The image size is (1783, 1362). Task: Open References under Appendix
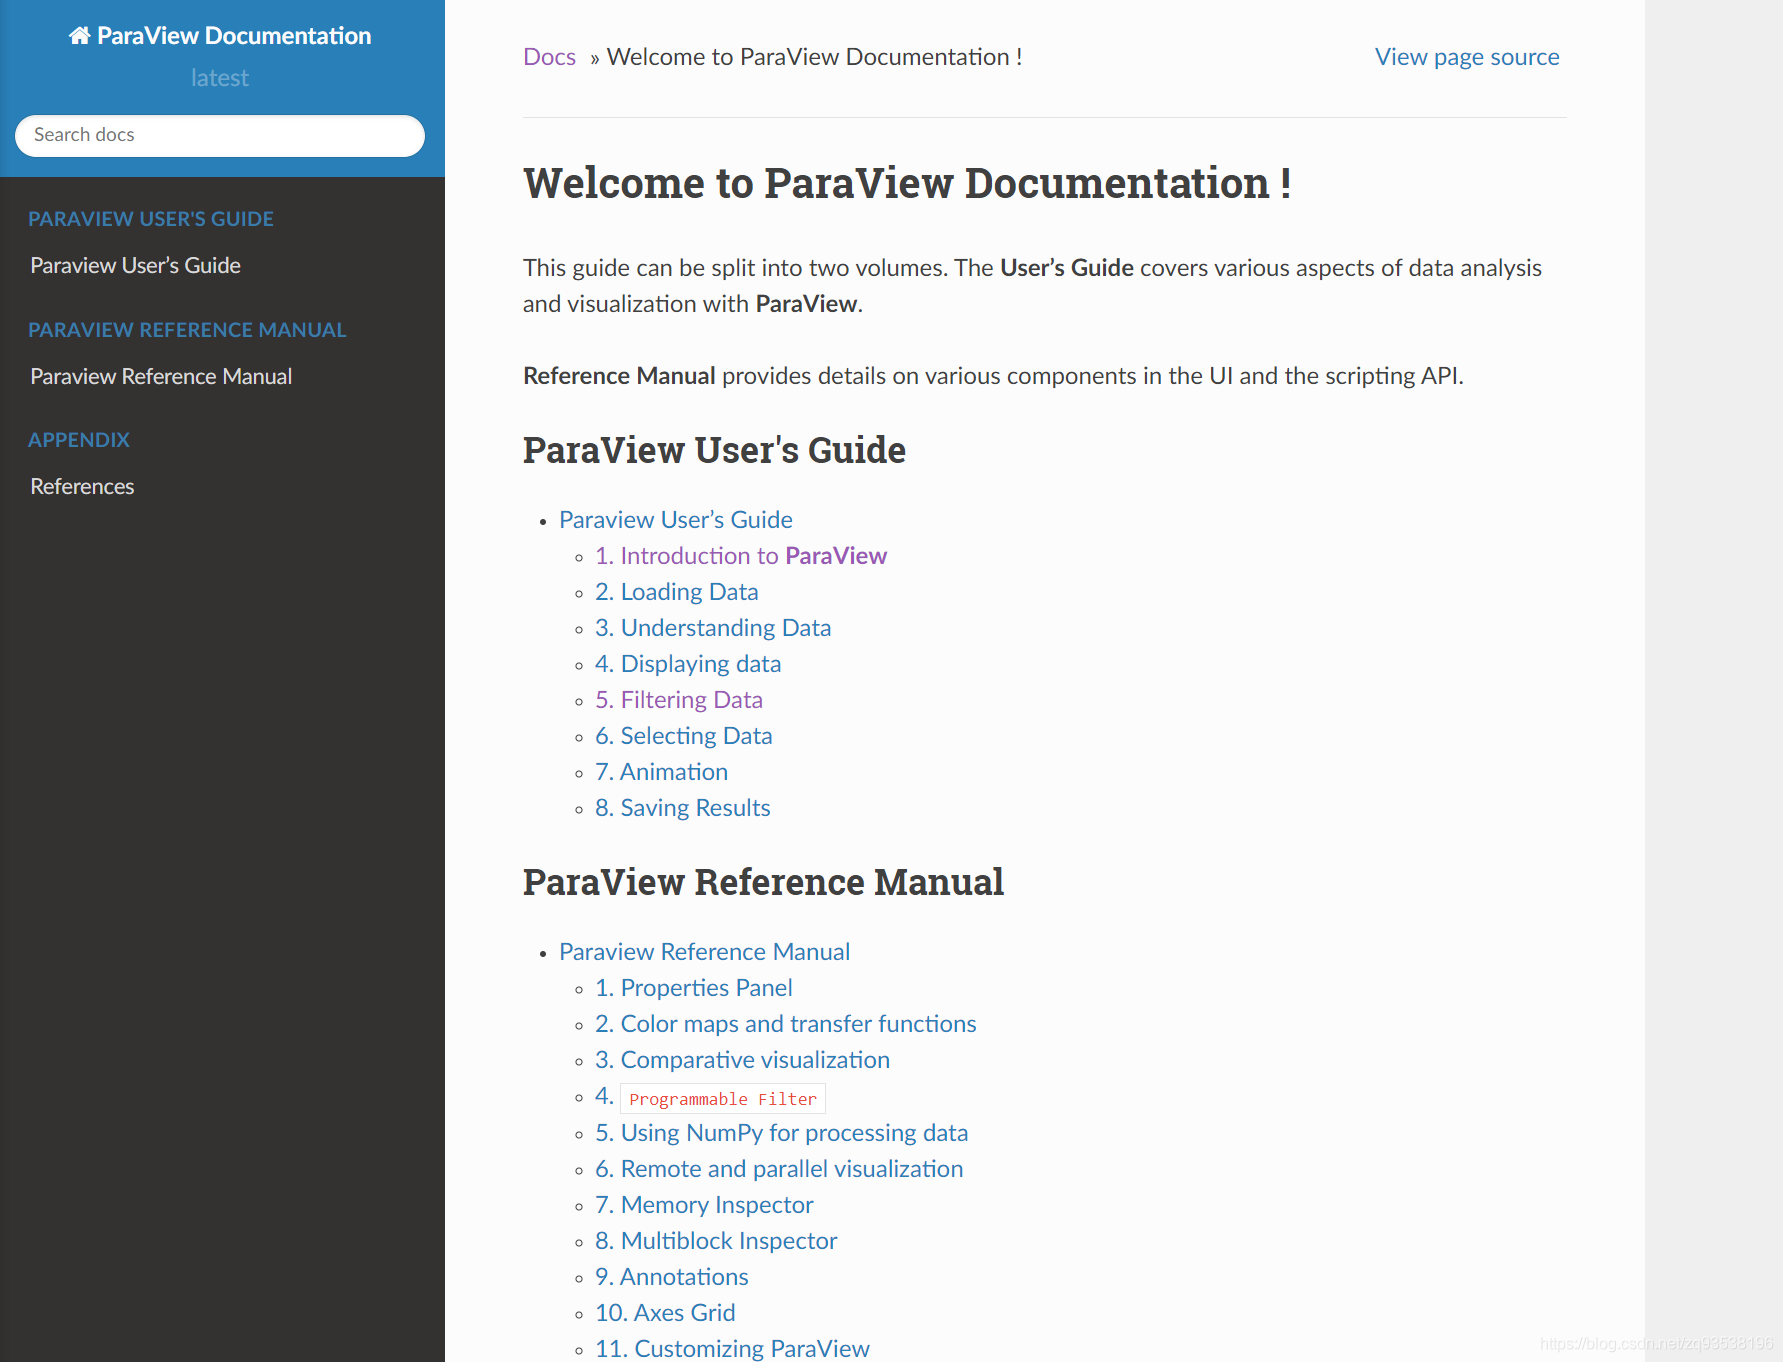pyautogui.click(x=82, y=486)
